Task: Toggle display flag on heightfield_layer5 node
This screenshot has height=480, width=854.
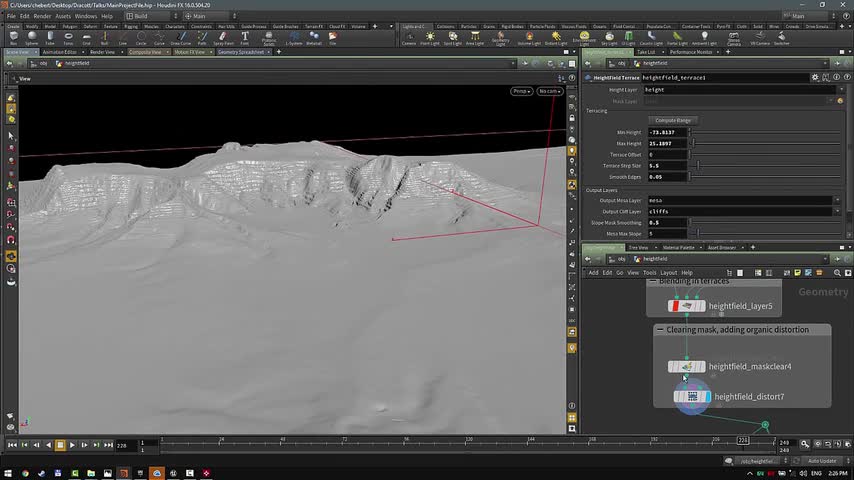Action: pos(701,306)
